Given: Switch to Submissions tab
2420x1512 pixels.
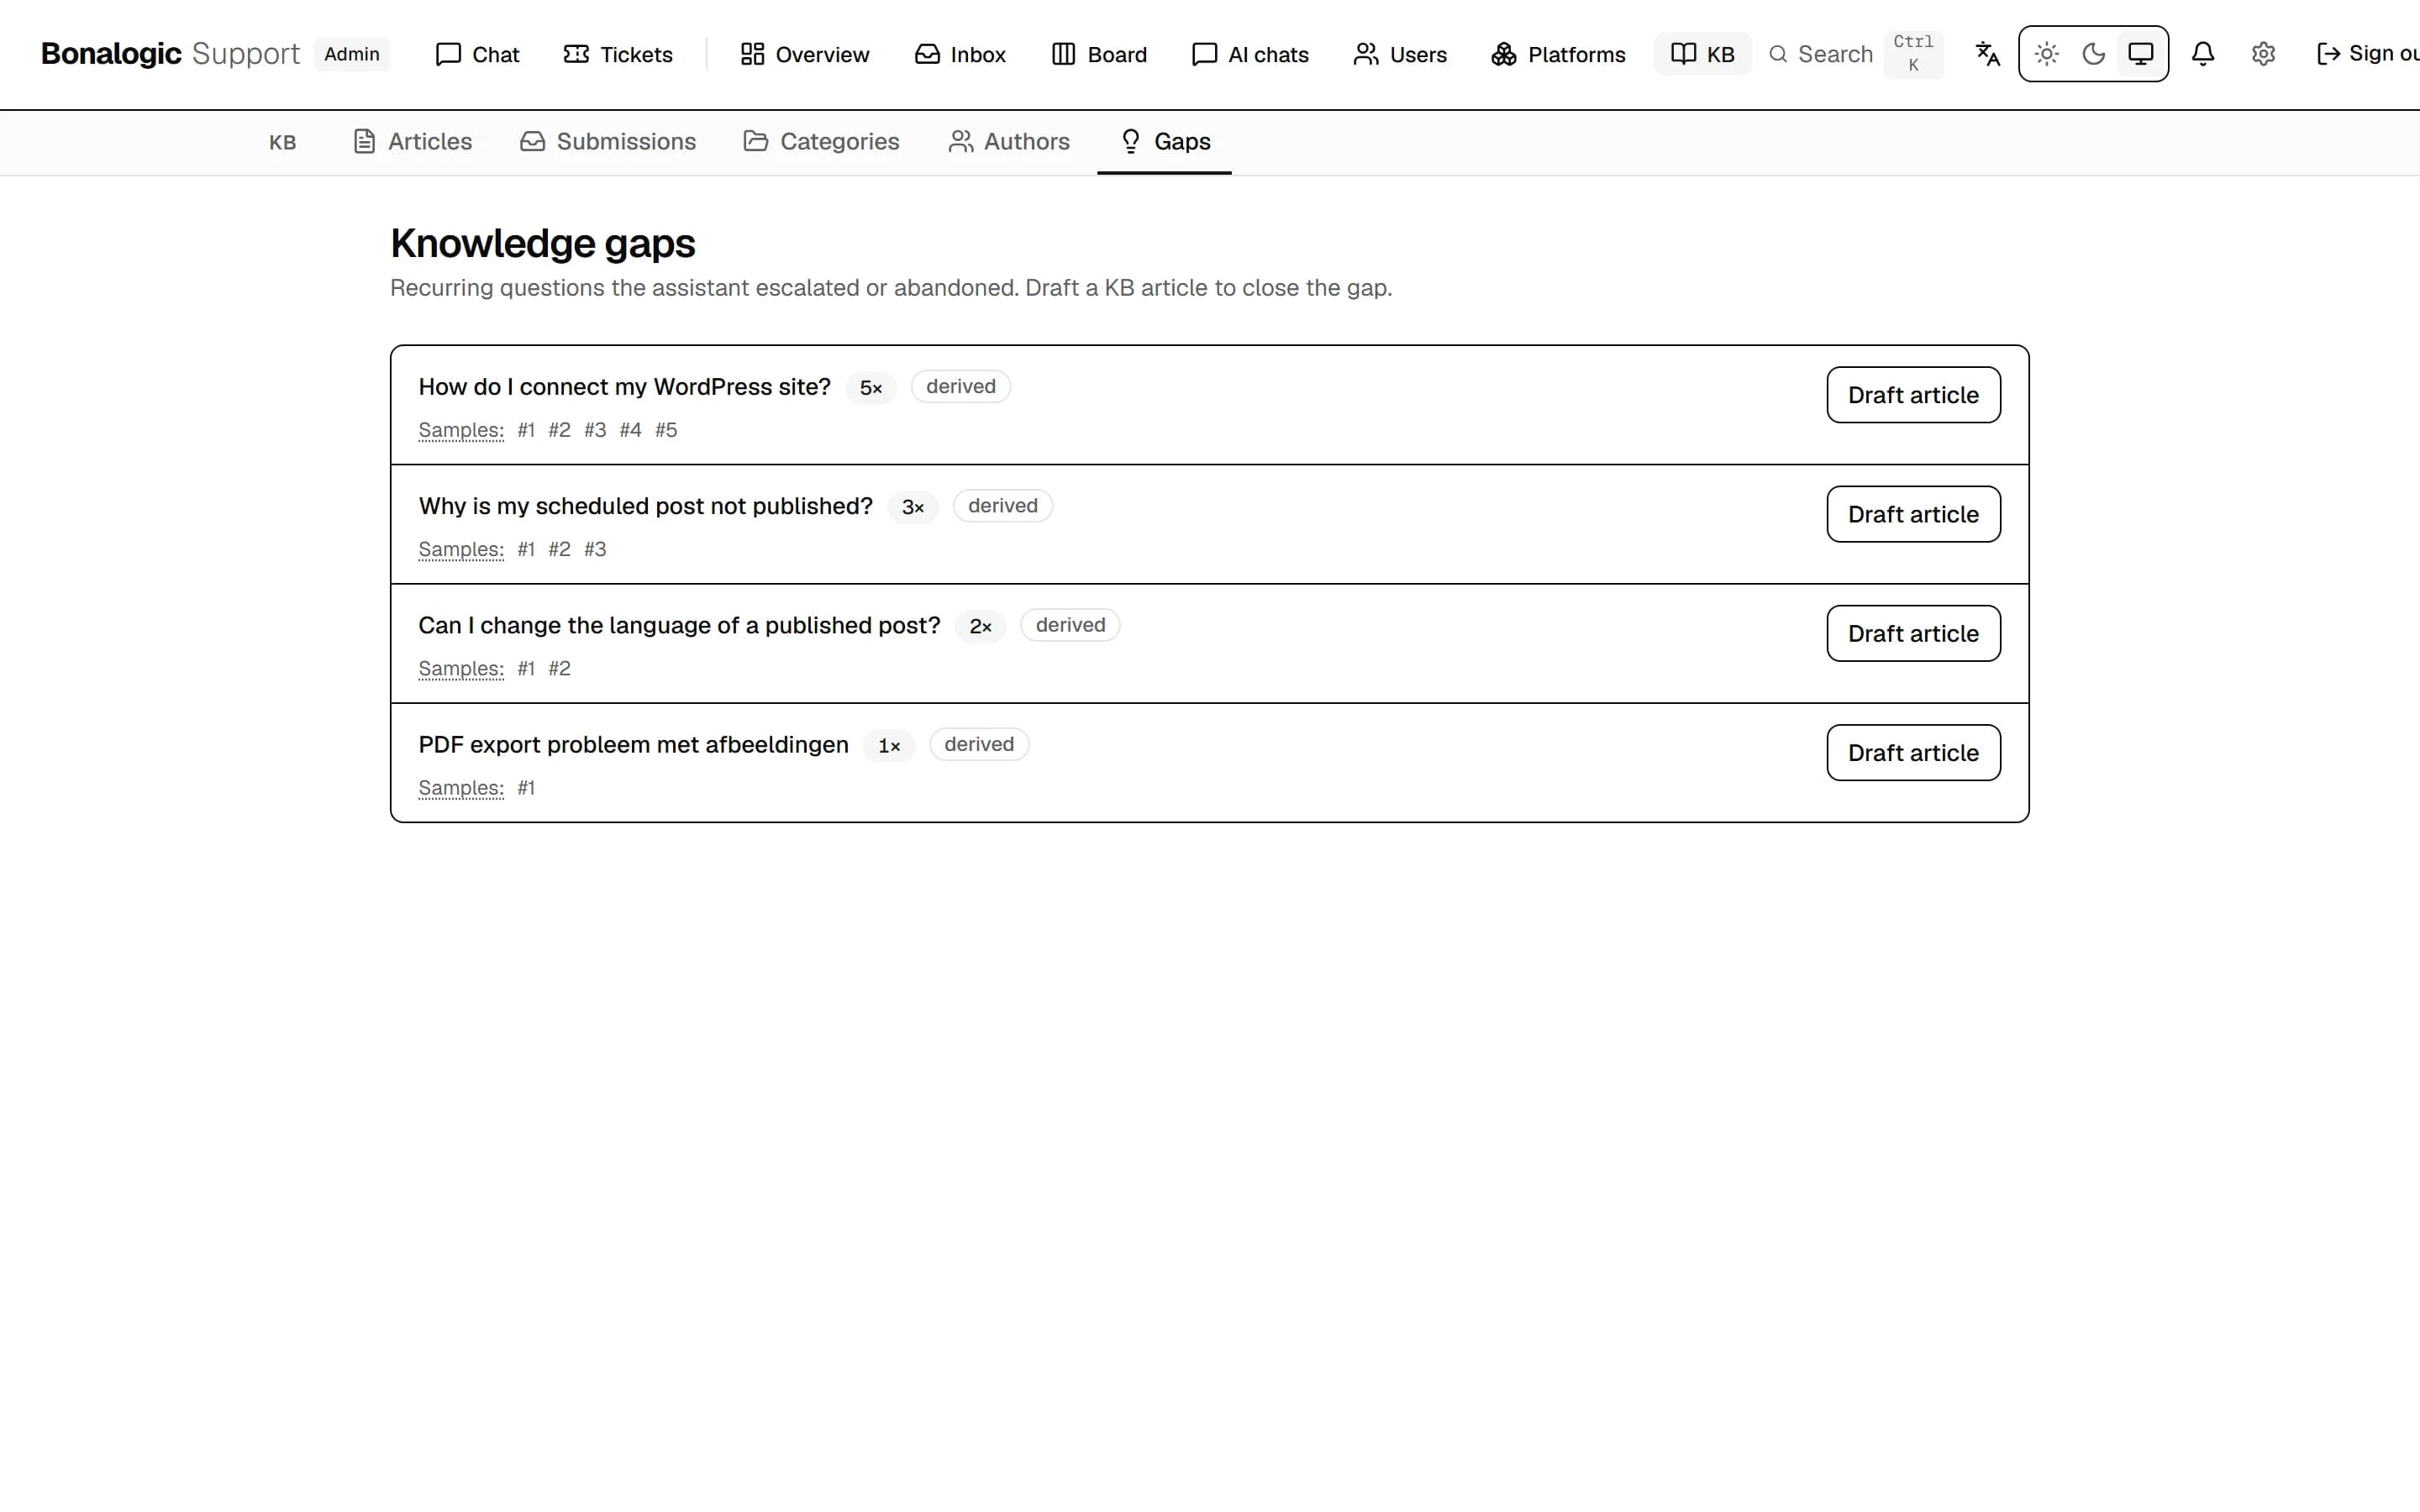Looking at the screenshot, I should [608, 142].
